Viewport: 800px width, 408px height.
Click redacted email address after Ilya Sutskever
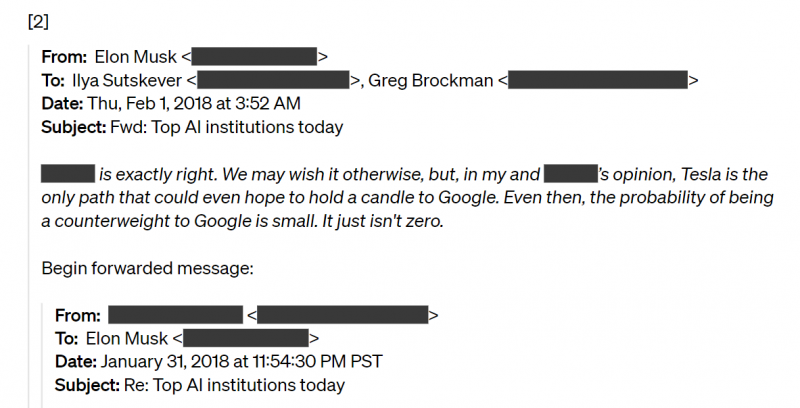point(273,81)
